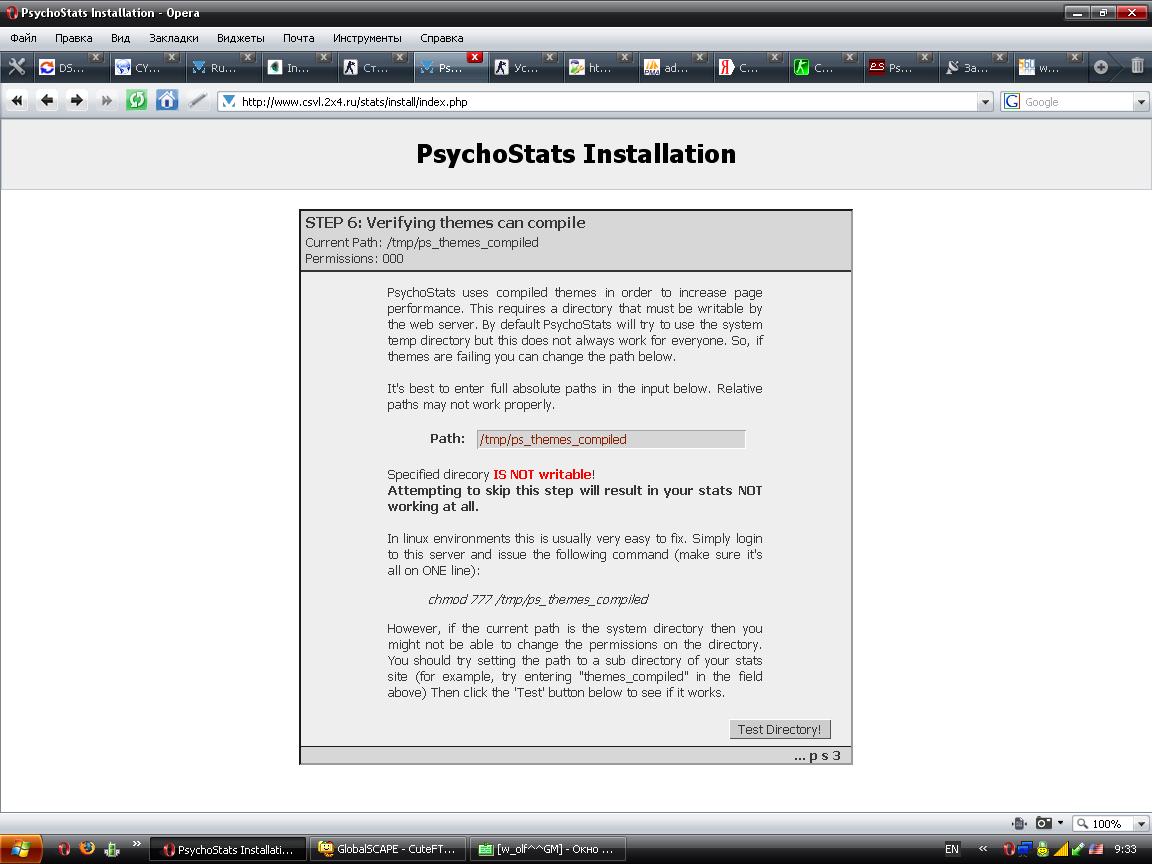Click the EN language indicator
Image resolution: width=1152 pixels, height=864 pixels.
[951, 849]
